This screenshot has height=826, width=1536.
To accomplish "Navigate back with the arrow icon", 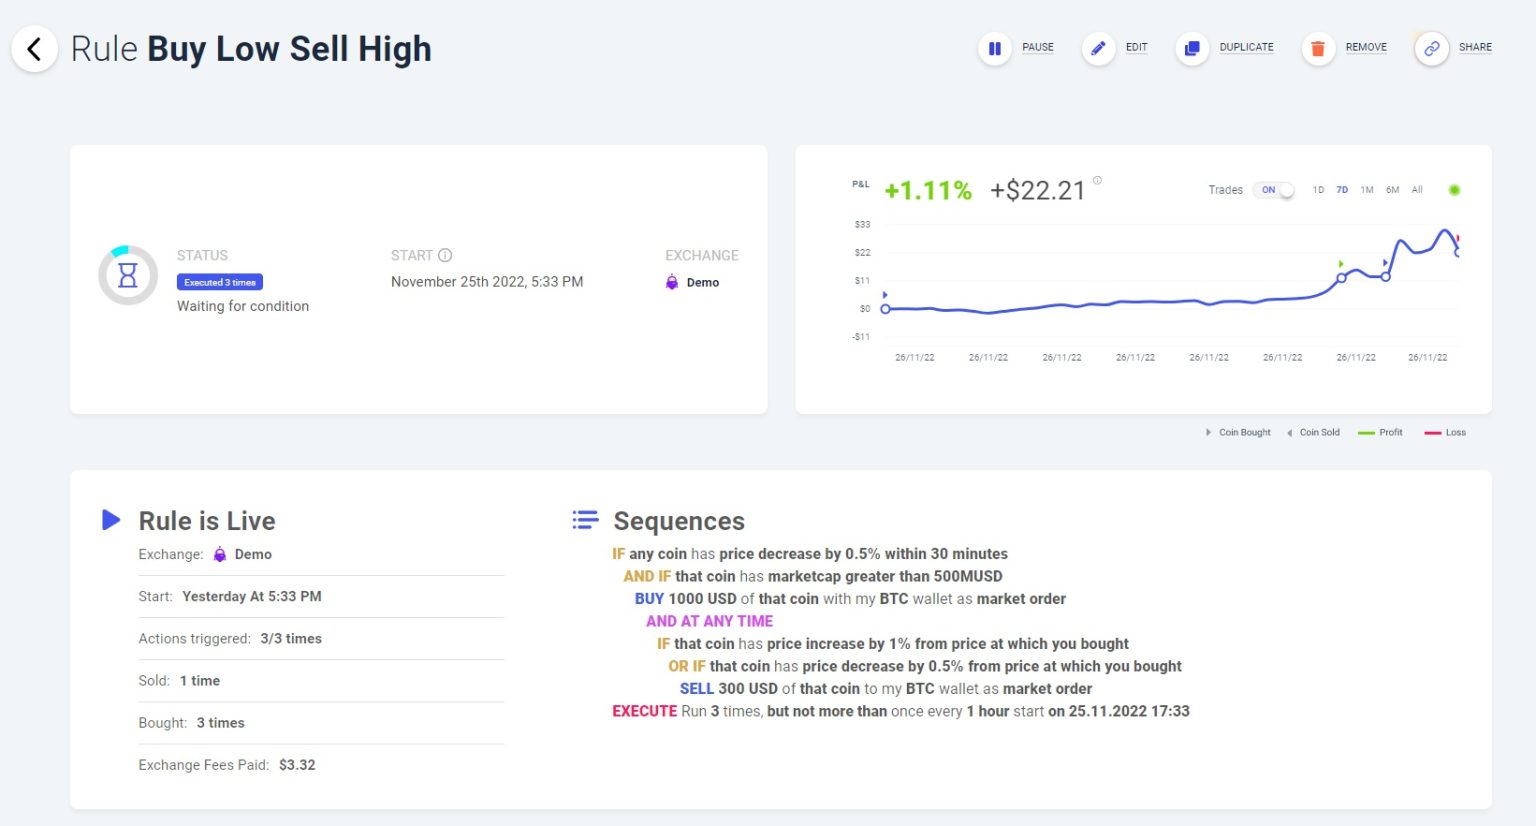I will 34,48.
